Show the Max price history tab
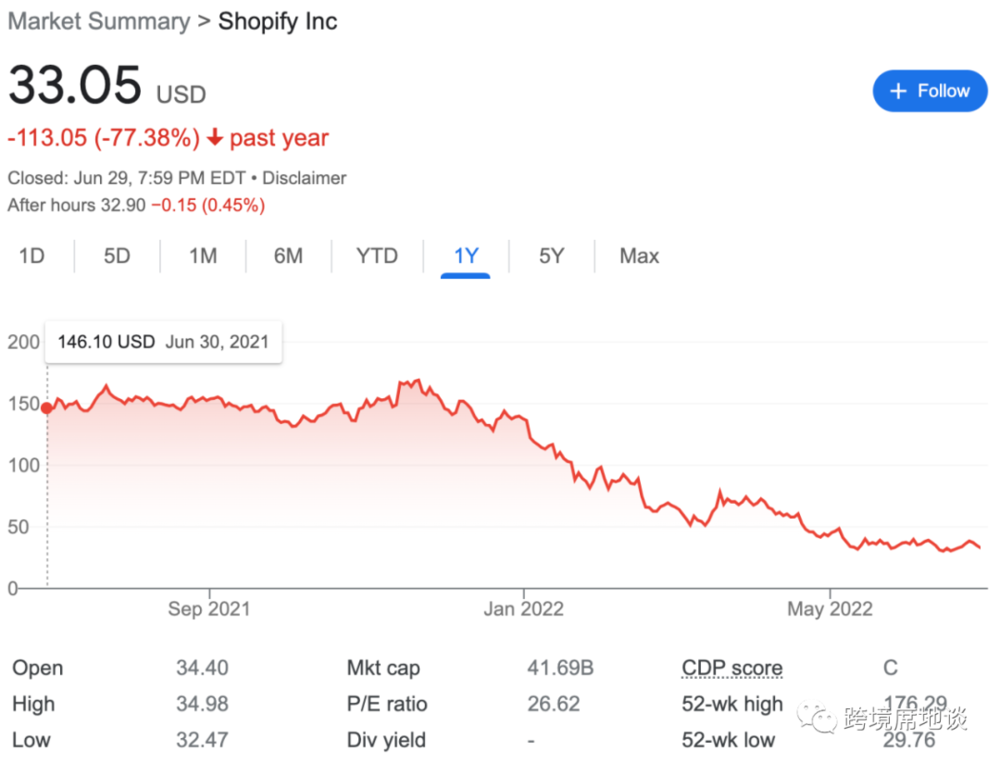The width and height of the screenshot is (1000, 763). coord(639,256)
